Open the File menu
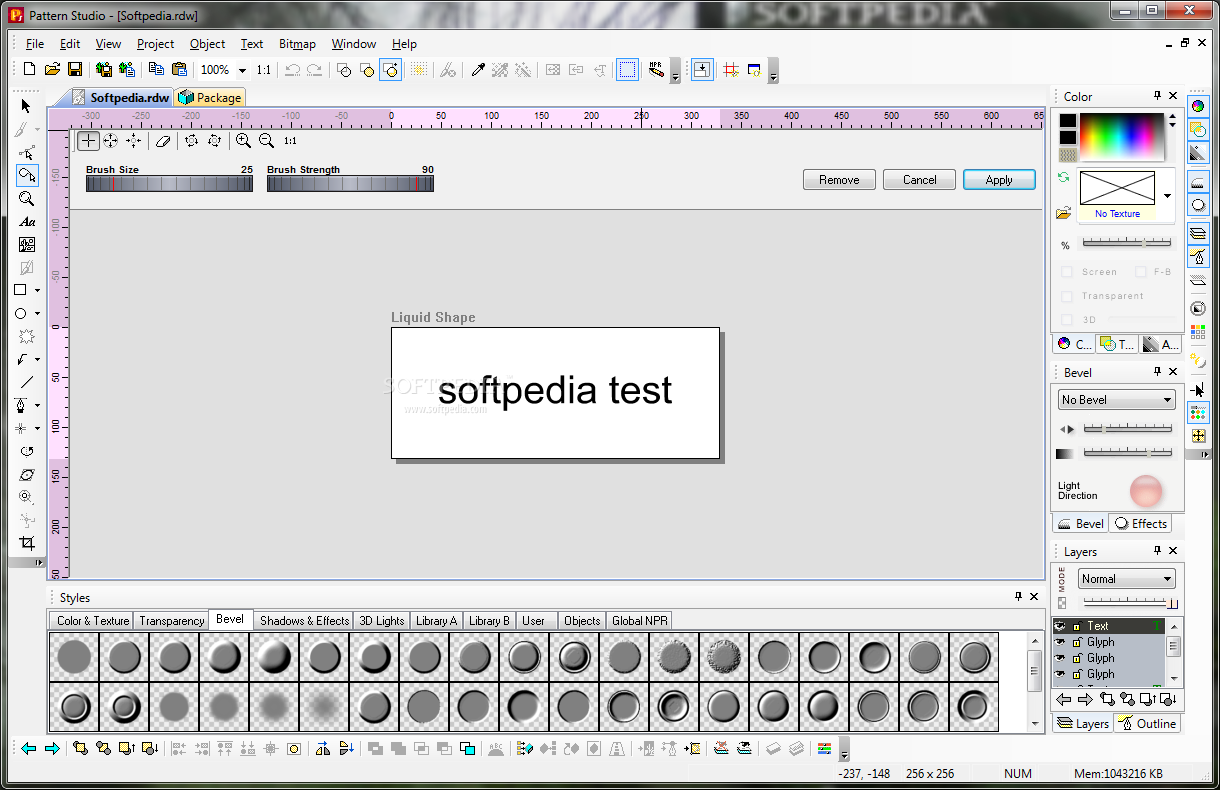The height and width of the screenshot is (790, 1220). click(35, 44)
